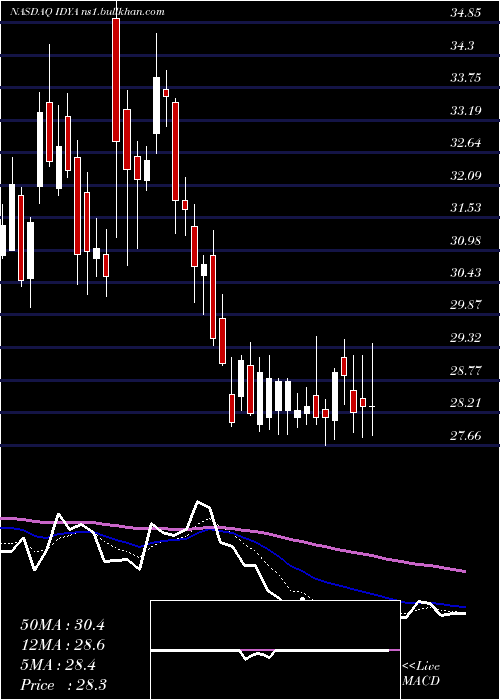This screenshot has width=500, height=700.
Task: Click the 33.19 price axis label
Action: pyautogui.click(x=466, y=111)
